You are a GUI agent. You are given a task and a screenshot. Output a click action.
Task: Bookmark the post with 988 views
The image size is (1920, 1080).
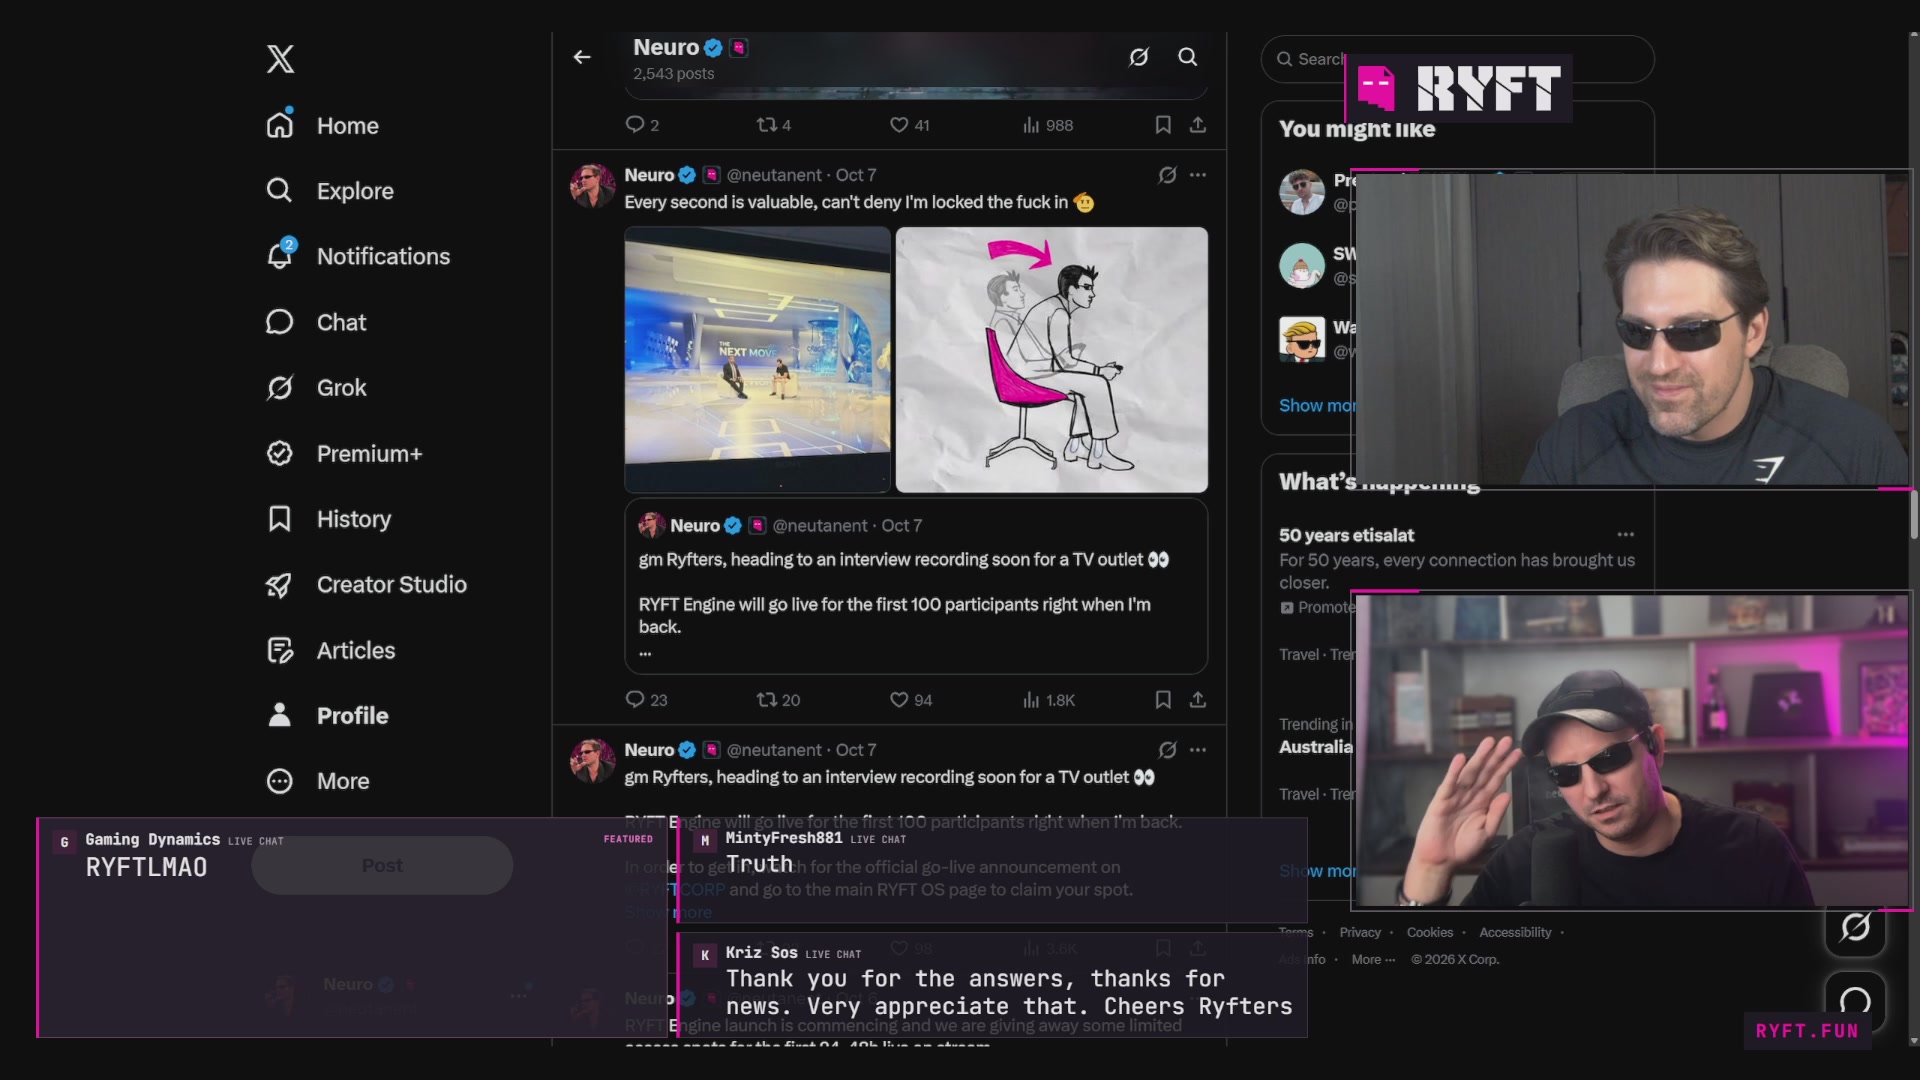[1163, 125]
